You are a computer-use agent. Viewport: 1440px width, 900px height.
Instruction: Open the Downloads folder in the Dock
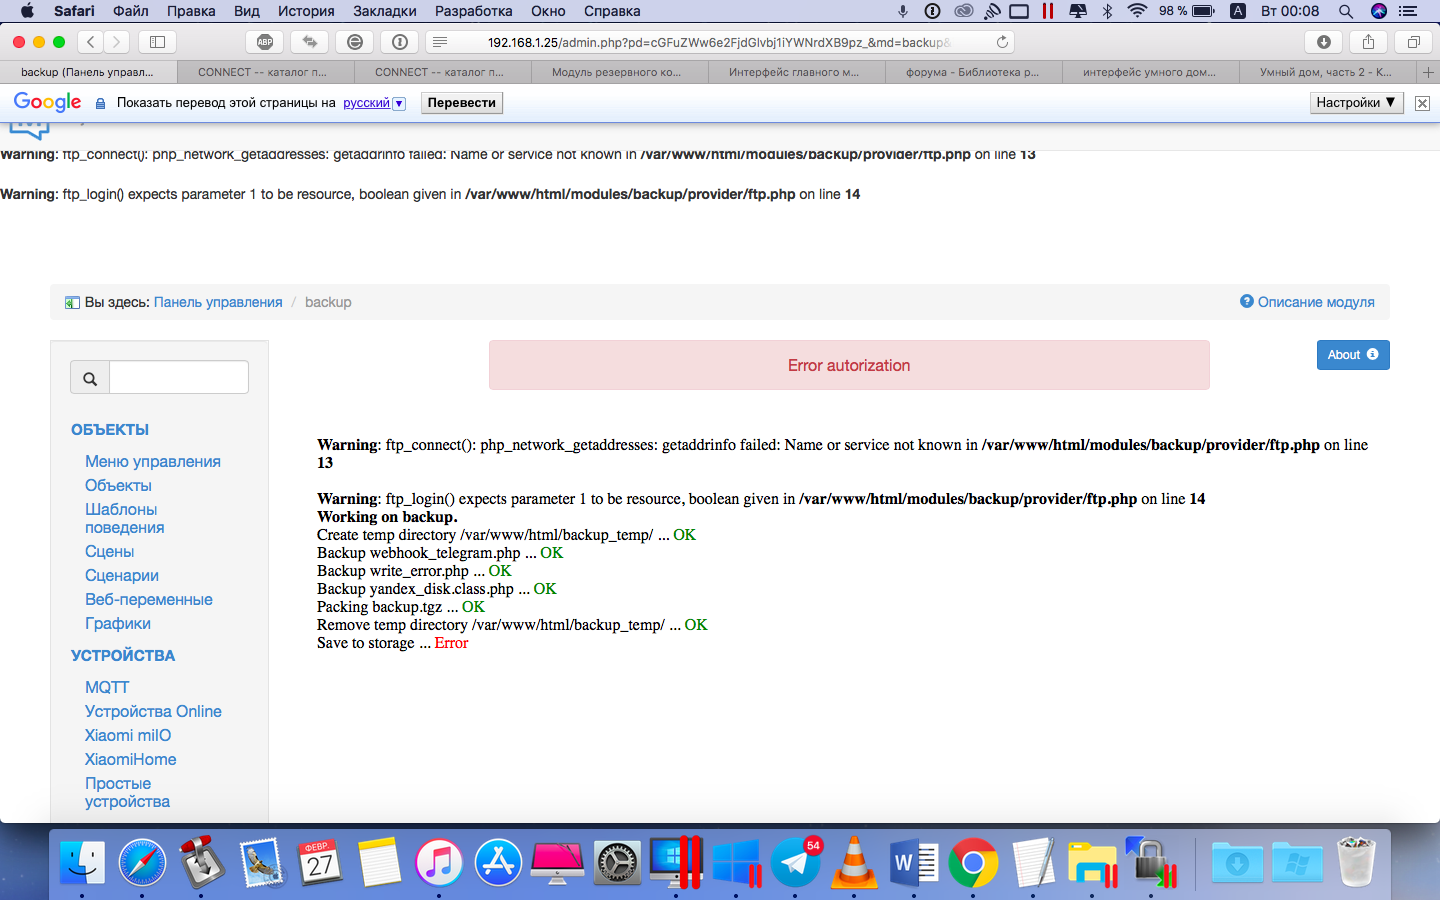[1236, 862]
